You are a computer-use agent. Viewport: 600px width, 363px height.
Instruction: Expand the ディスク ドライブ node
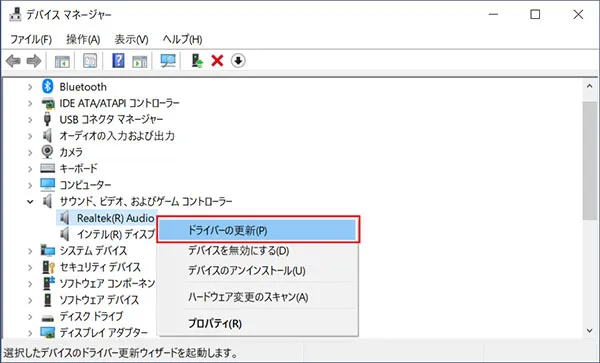30,317
